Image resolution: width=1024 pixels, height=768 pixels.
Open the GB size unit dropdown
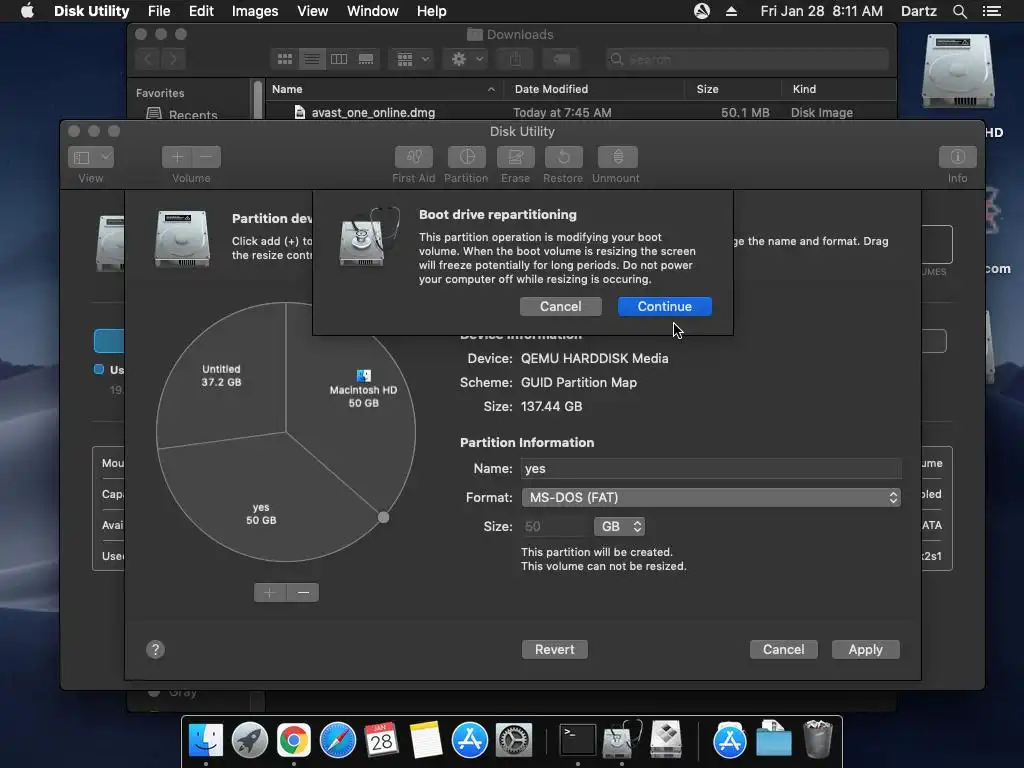[619, 526]
